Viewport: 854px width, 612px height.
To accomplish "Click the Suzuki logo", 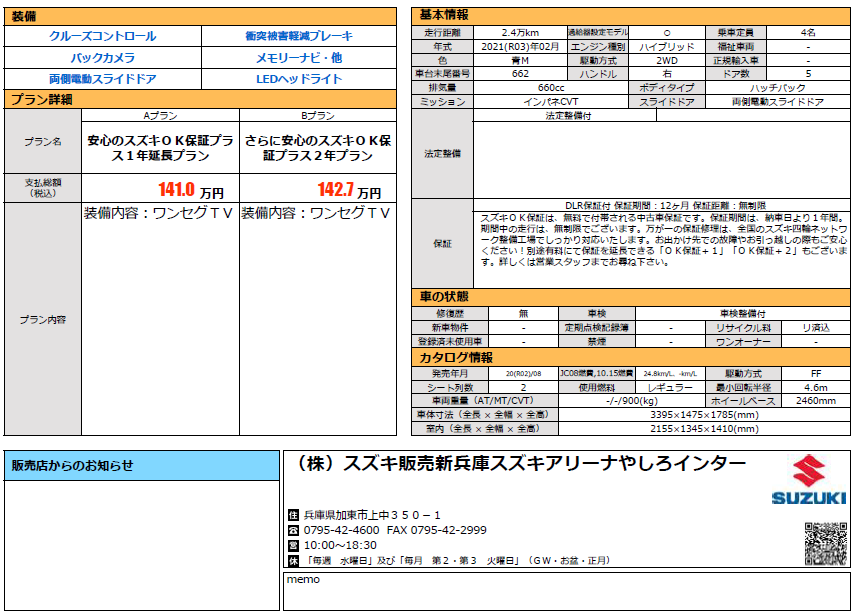I will [x=809, y=481].
